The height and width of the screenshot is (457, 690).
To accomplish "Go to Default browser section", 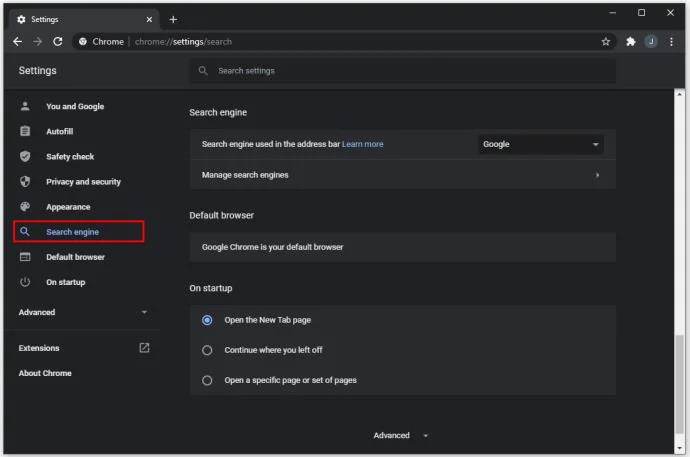I will pyautogui.click(x=75, y=257).
